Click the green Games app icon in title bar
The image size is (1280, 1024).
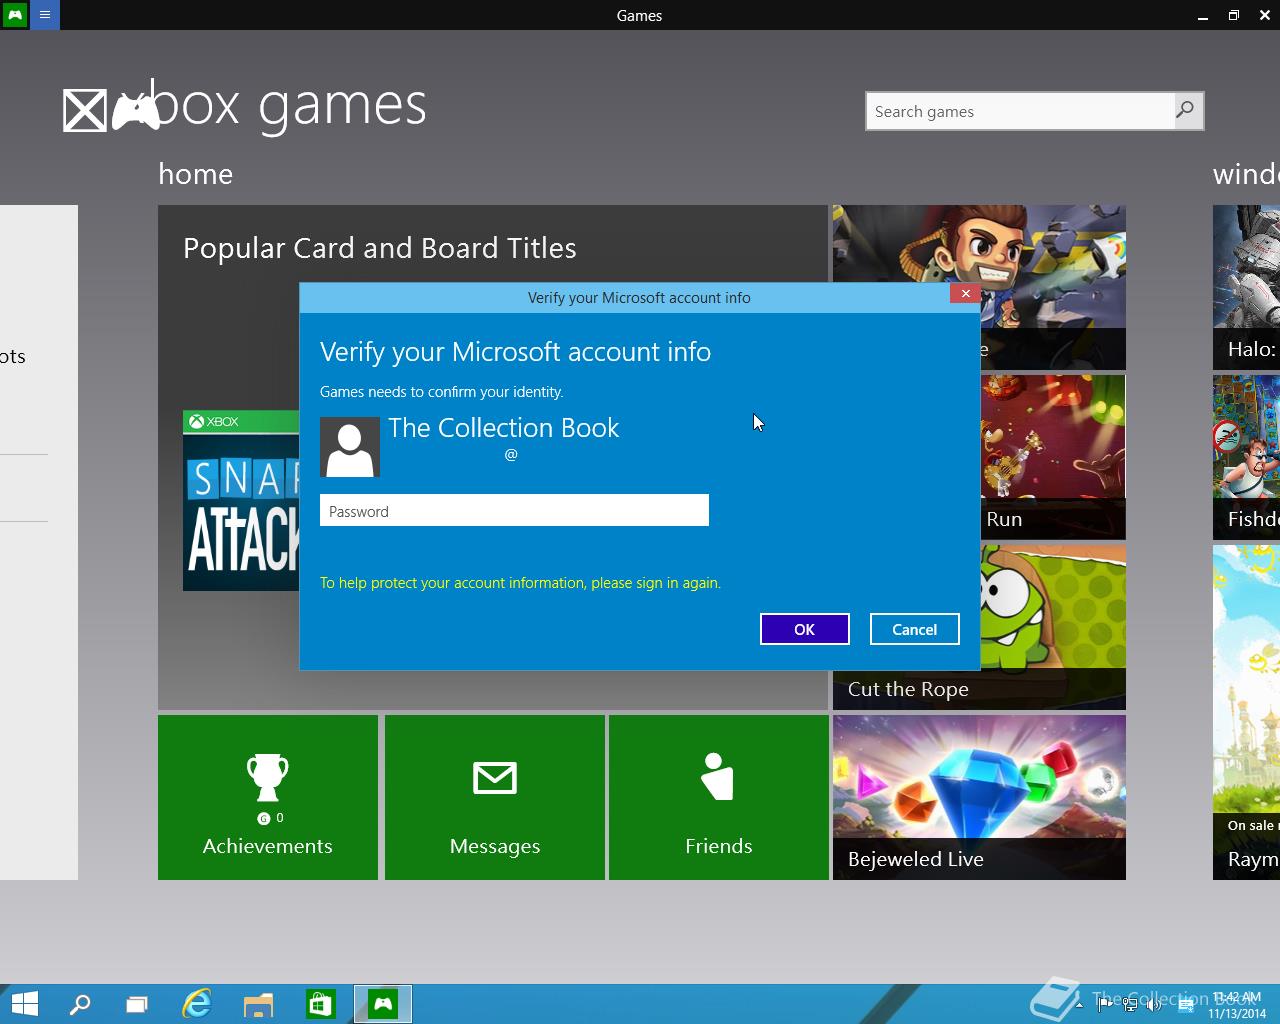click(15, 15)
